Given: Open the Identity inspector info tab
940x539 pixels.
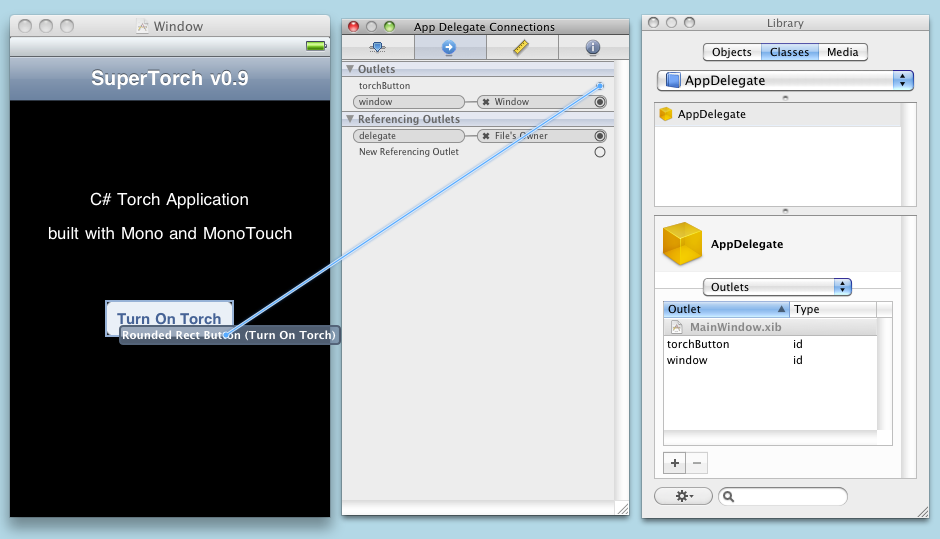Looking at the screenshot, I should [x=593, y=47].
